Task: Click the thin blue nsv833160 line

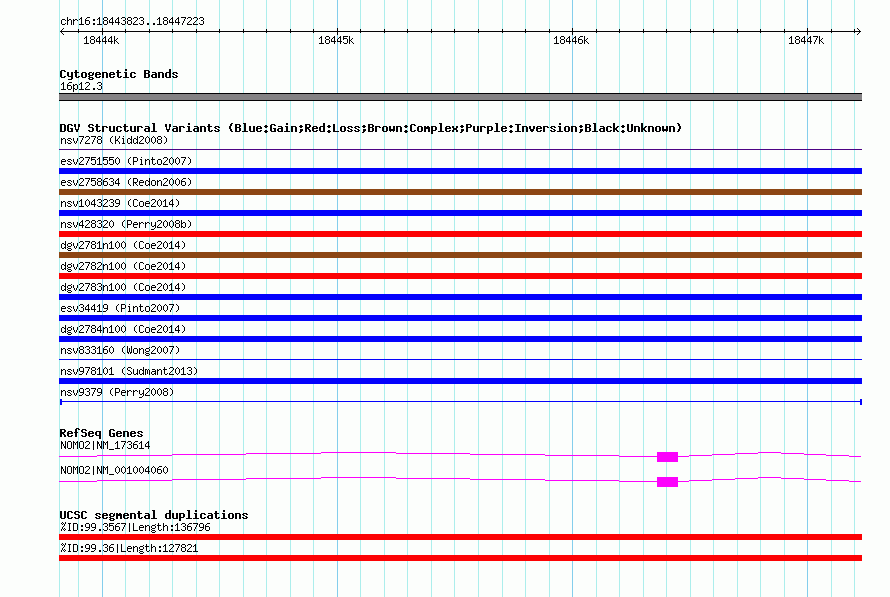Action: click(460, 360)
